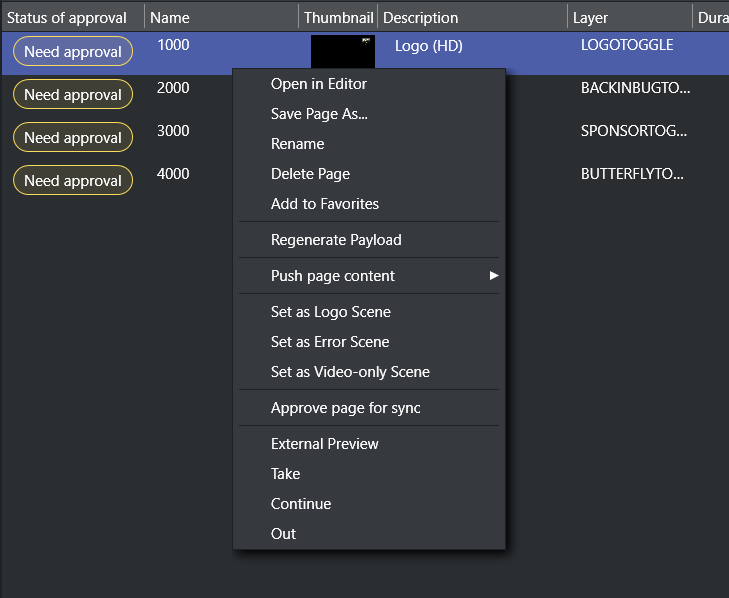729x598 pixels.
Task: Sort by Status of approval column header
Action: pyautogui.click(x=67, y=18)
